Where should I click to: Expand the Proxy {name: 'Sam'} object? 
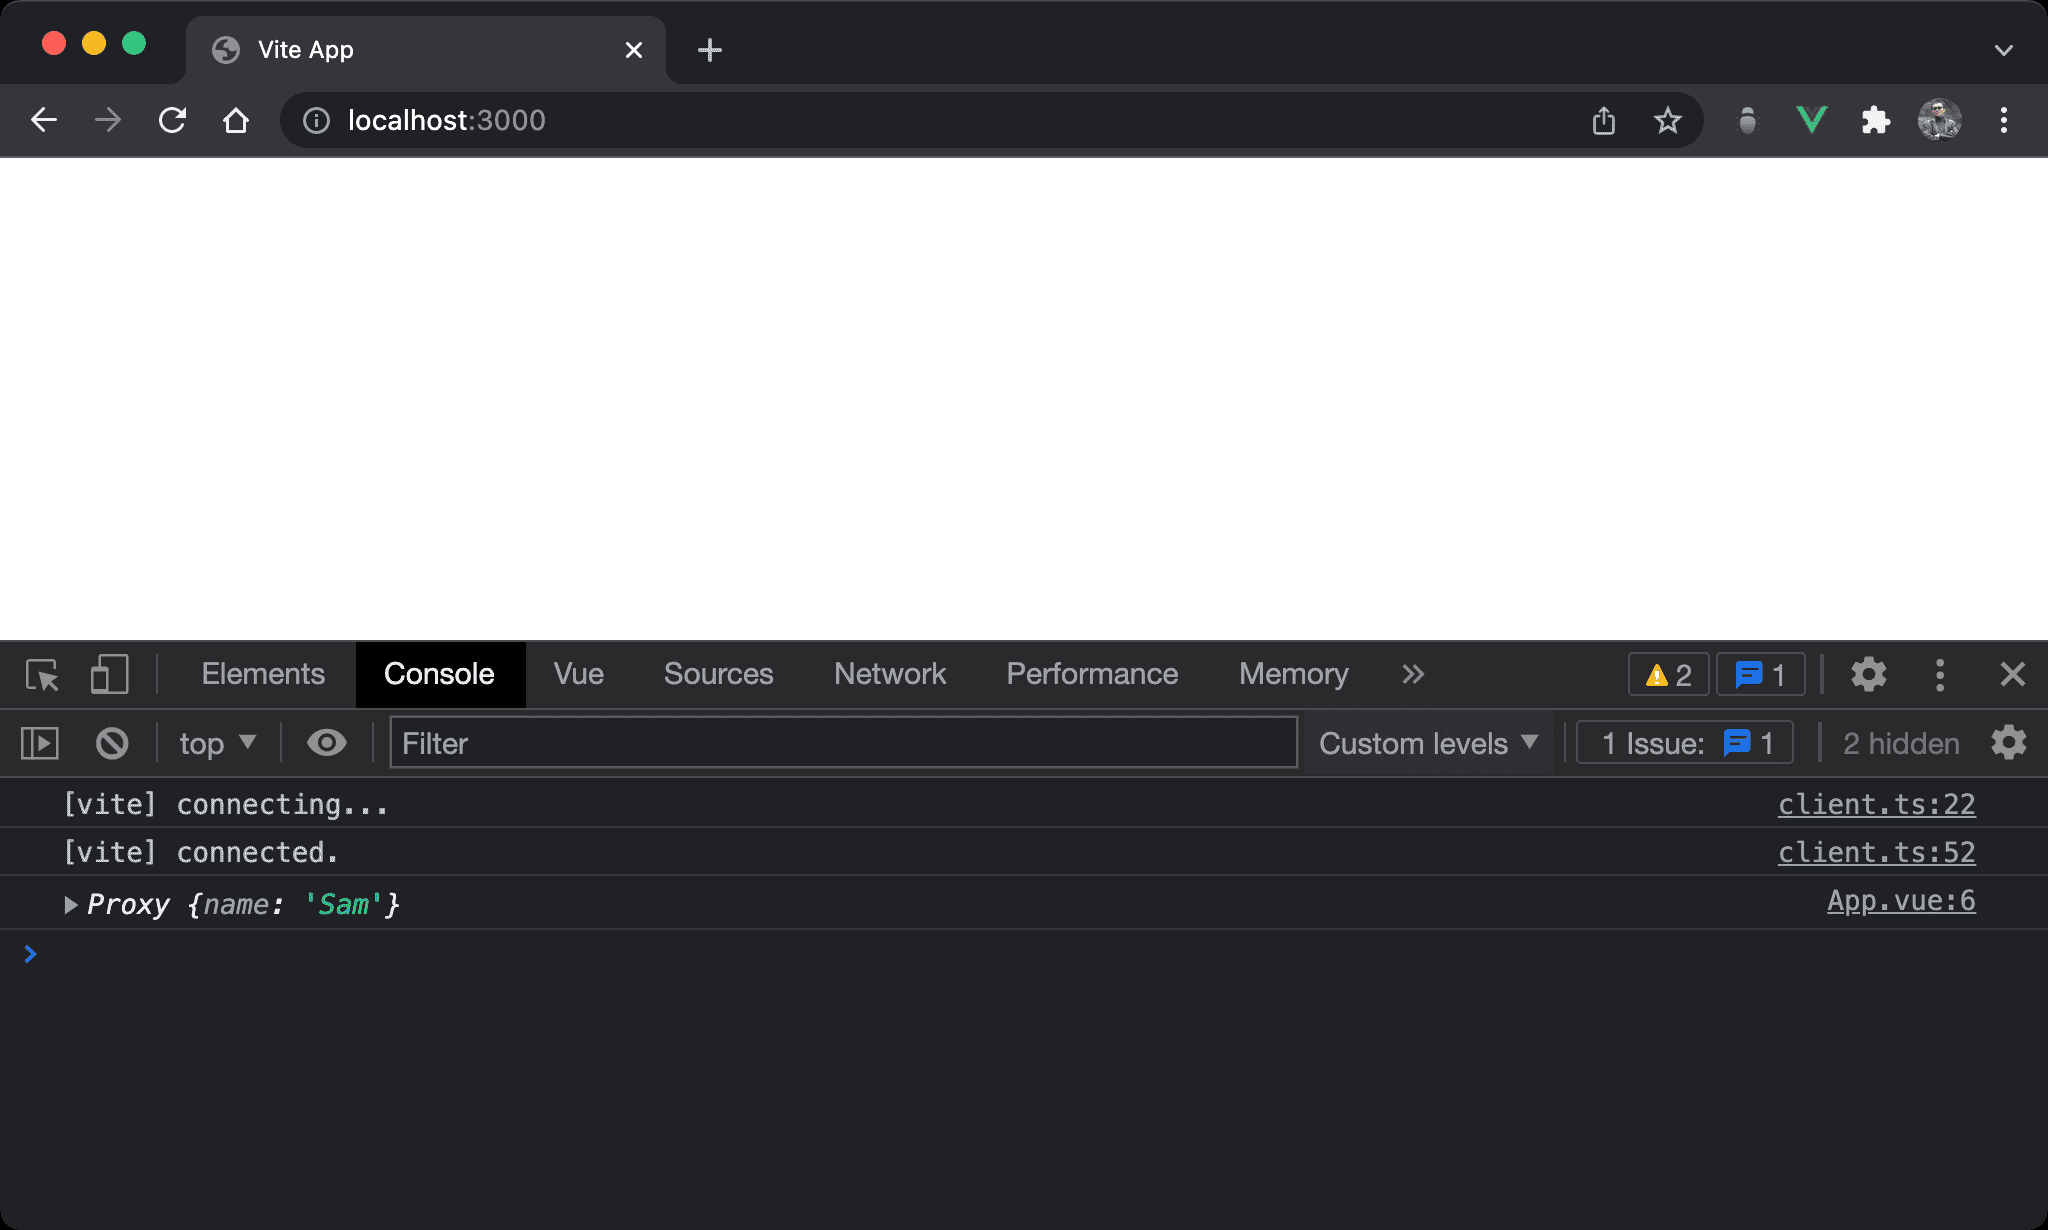[x=69, y=904]
